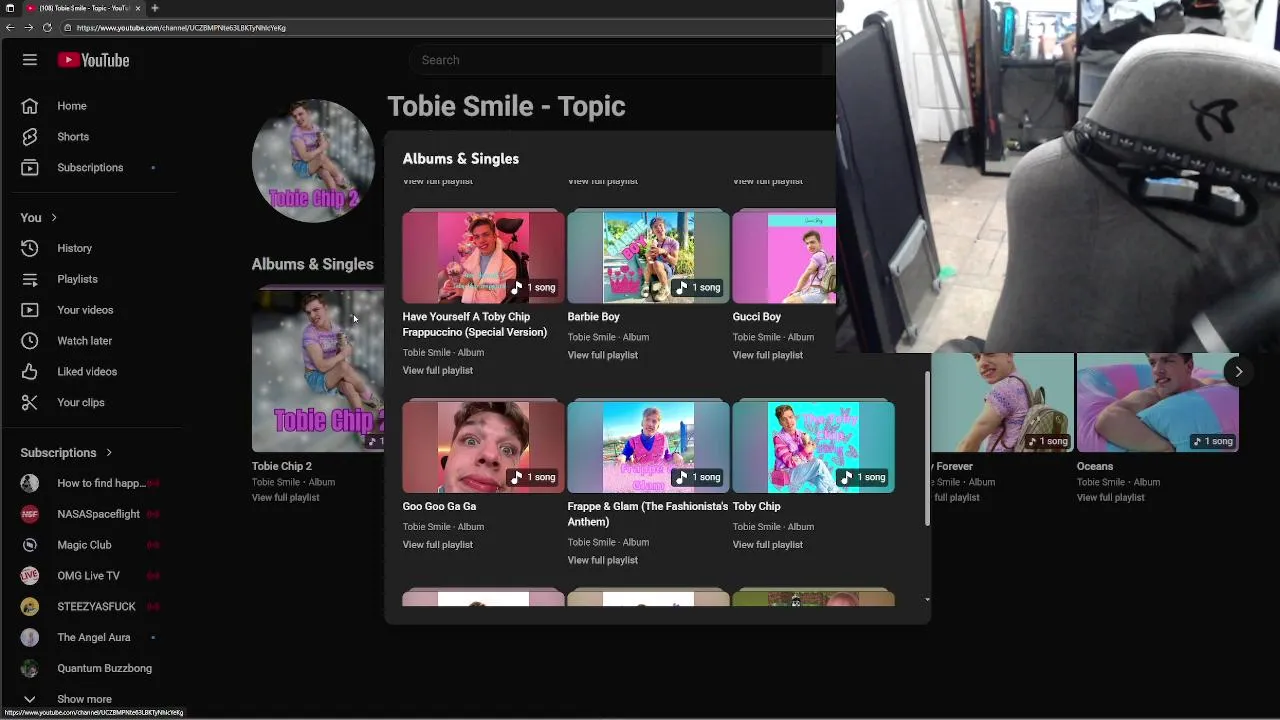This screenshot has height=720, width=1280.
Task: Open Barbie Boy album thumbnail
Action: tap(648, 257)
